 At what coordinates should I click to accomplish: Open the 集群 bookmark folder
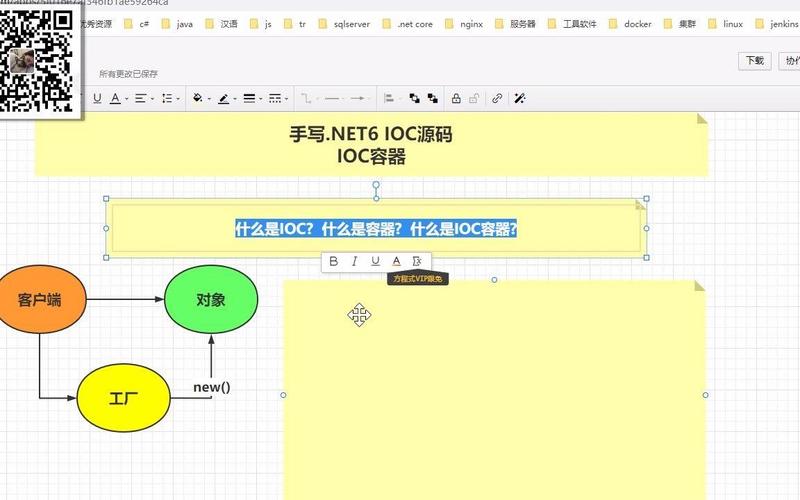tap(680, 24)
